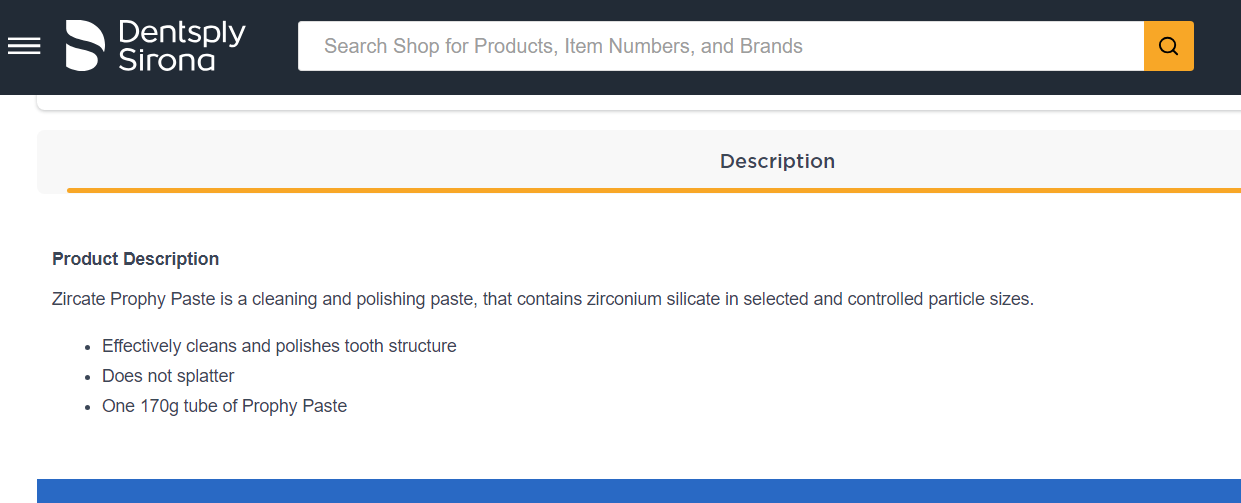Click the word Zircate in the description
This screenshot has height=503, width=1241.
(78, 299)
